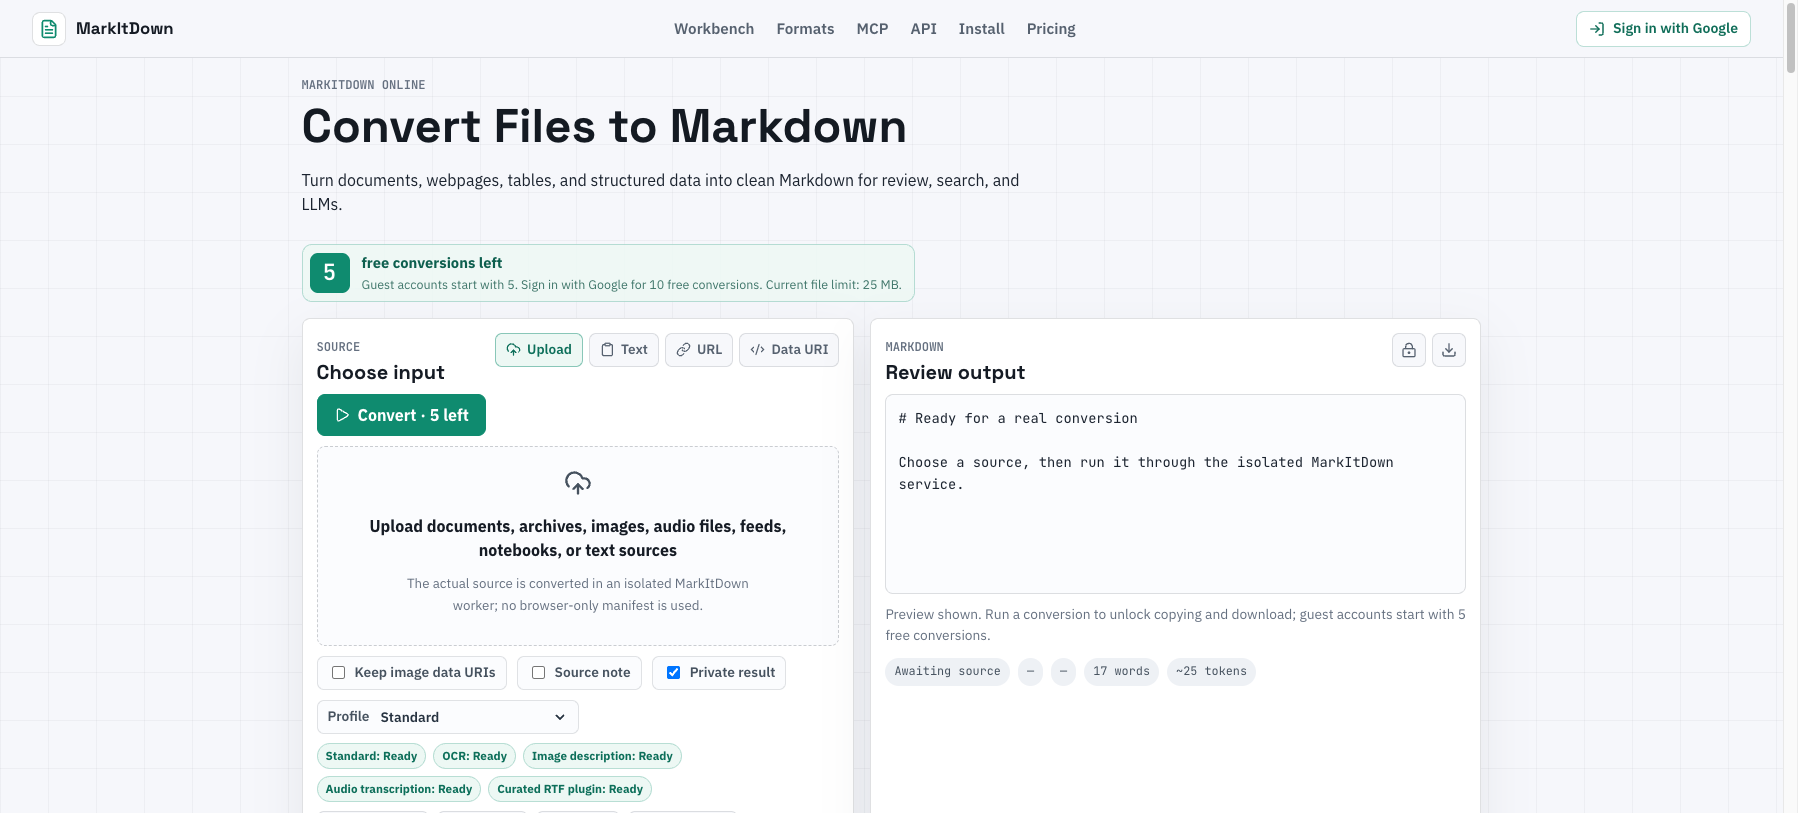Switch to the URL source tab

coord(699,350)
